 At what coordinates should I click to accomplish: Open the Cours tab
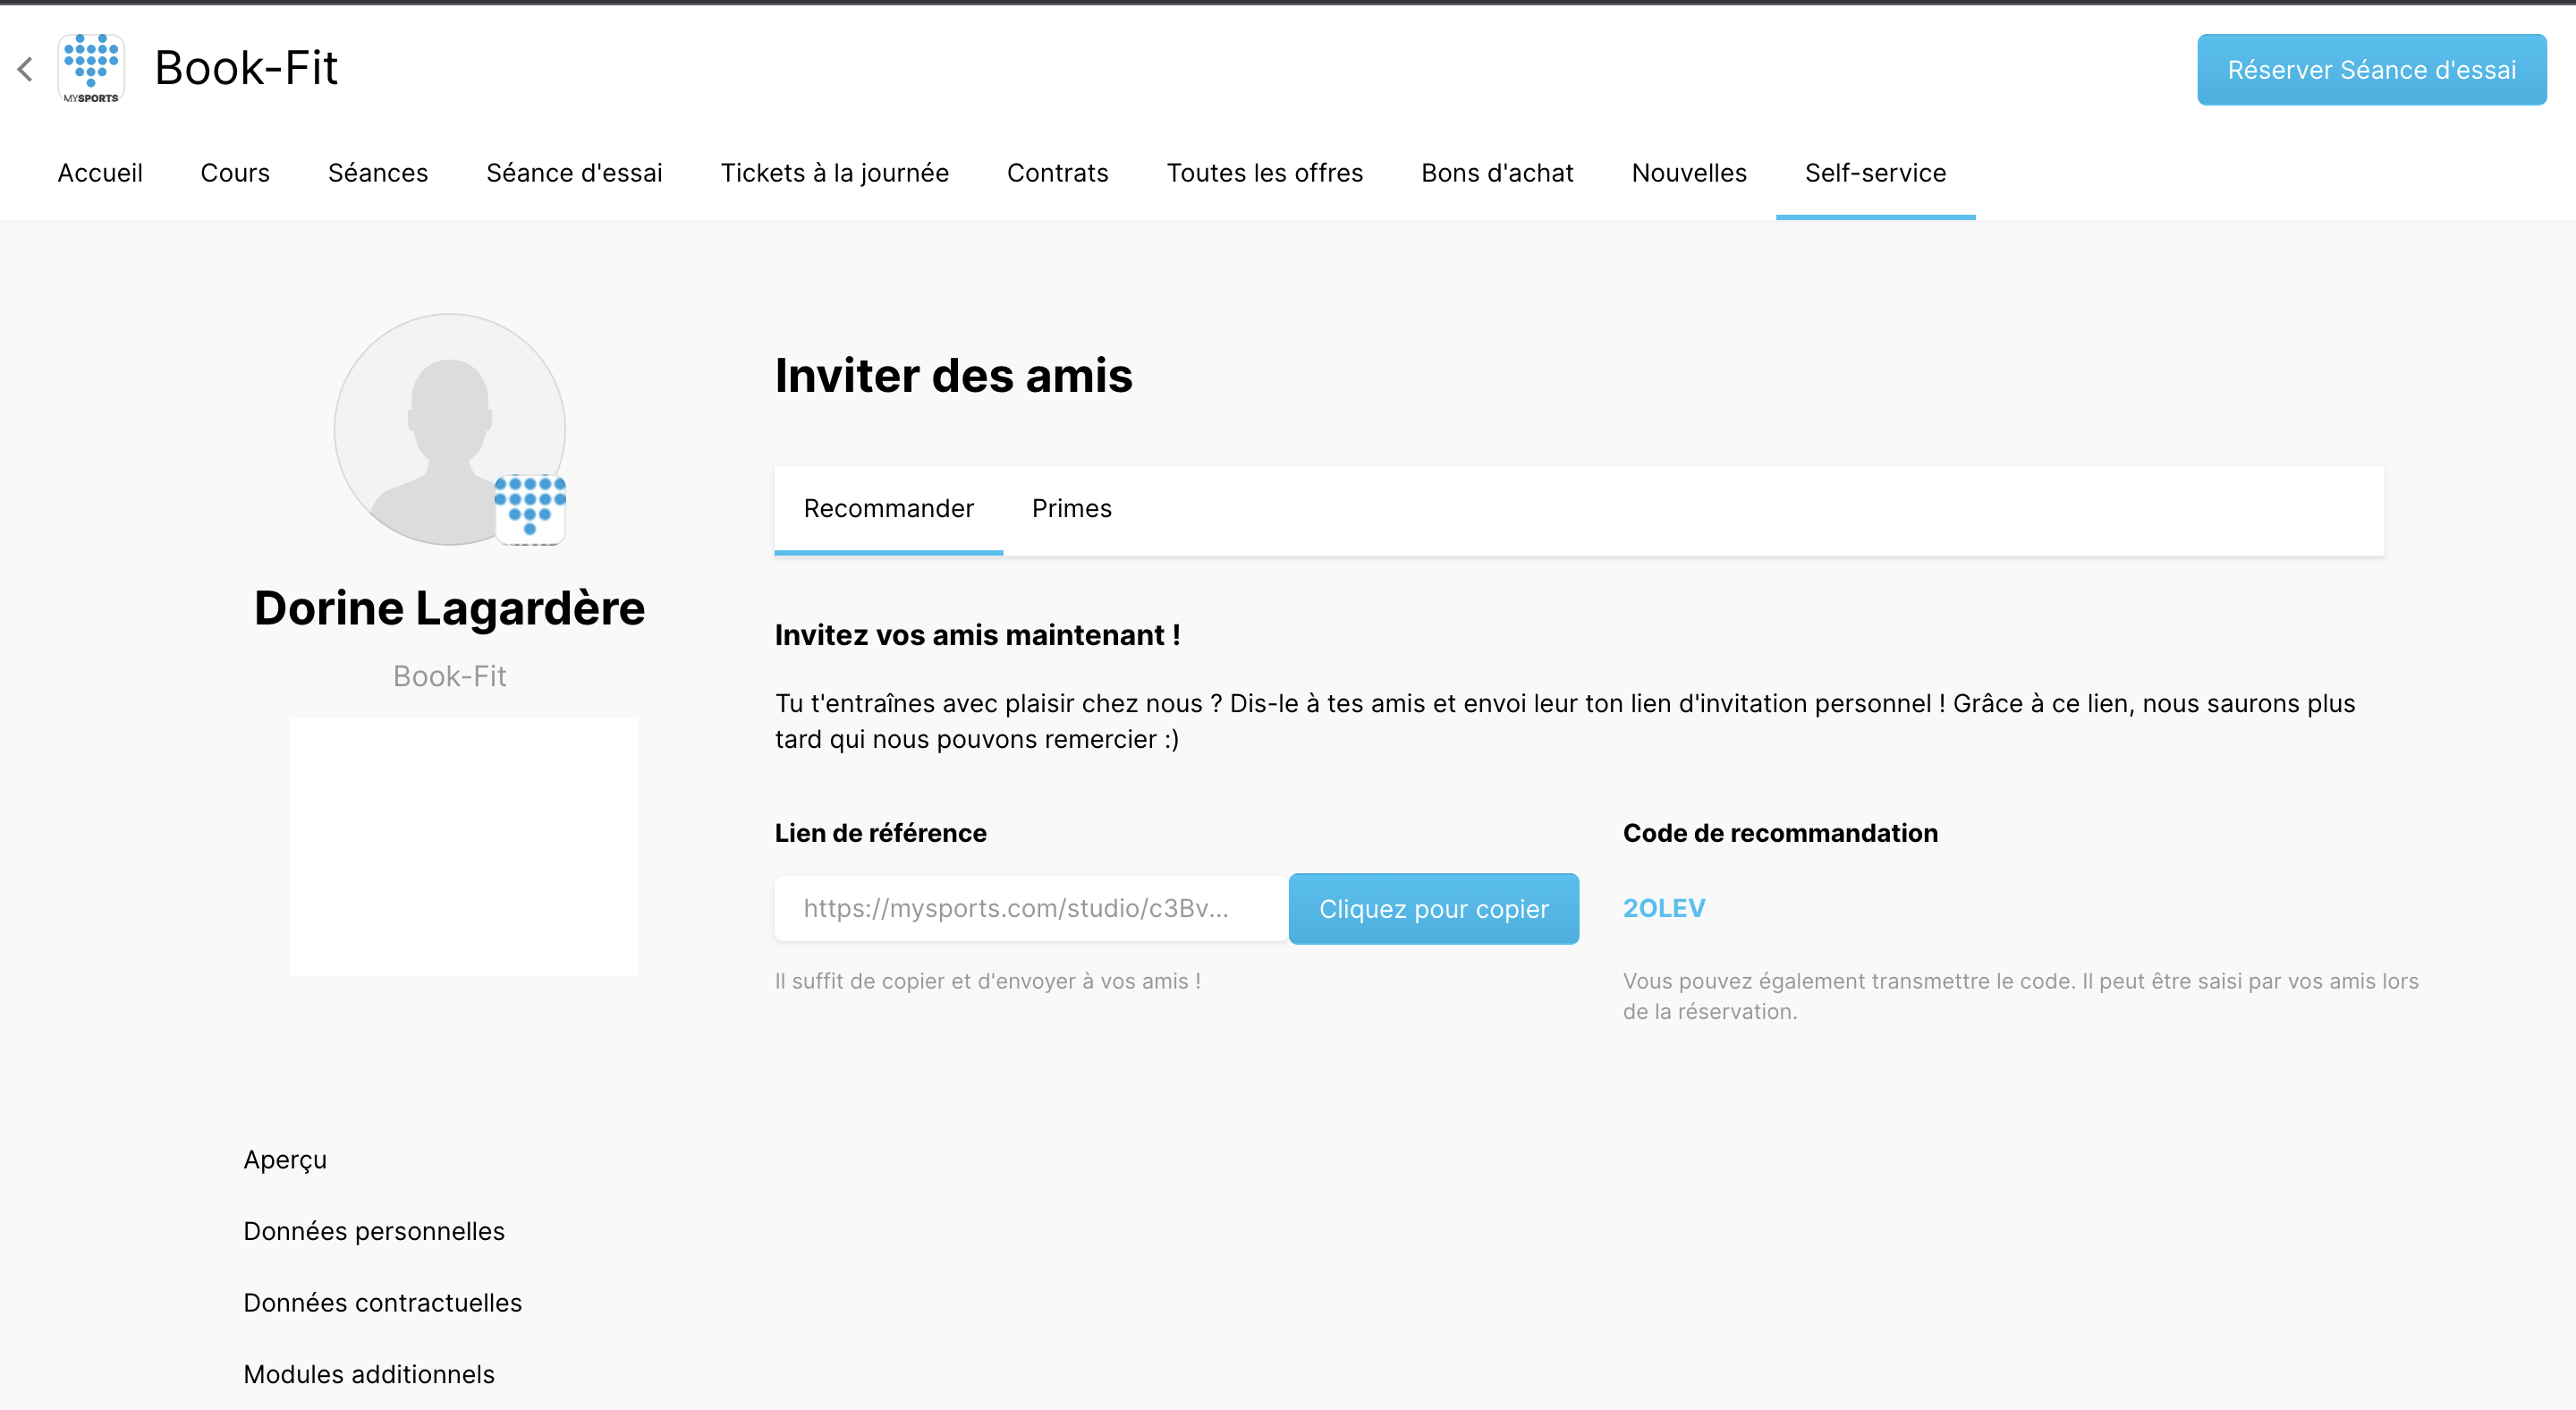(235, 173)
